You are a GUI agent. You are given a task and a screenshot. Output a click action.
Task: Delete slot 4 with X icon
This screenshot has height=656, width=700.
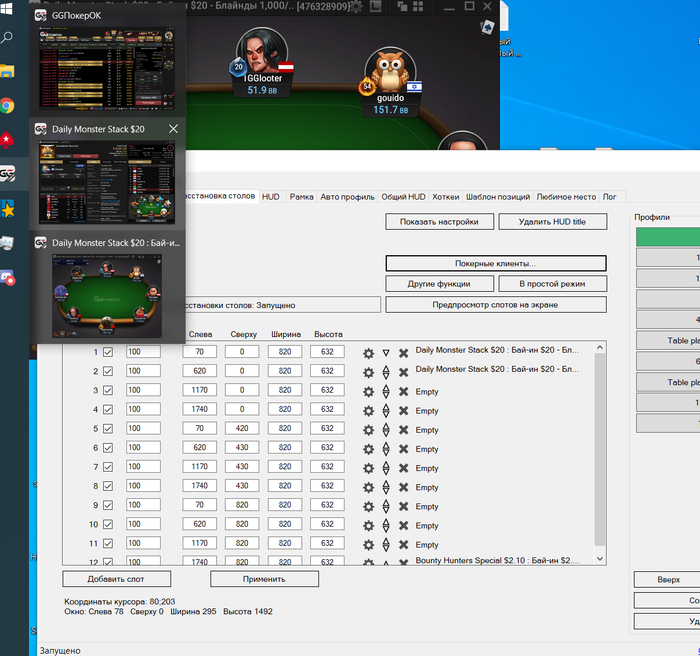click(x=404, y=411)
